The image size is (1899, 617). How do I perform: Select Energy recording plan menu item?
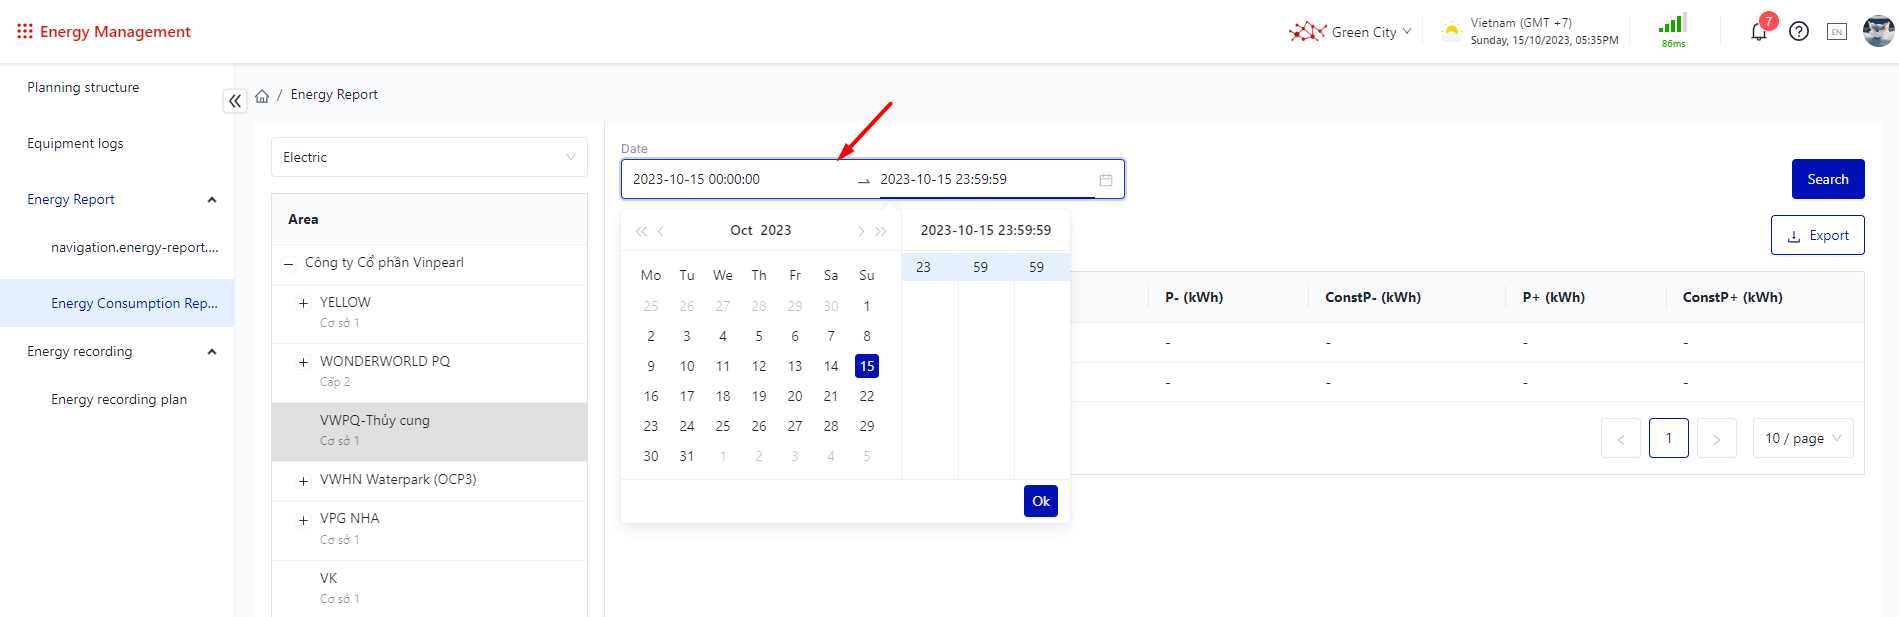pyautogui.click(x=119, y=399)
